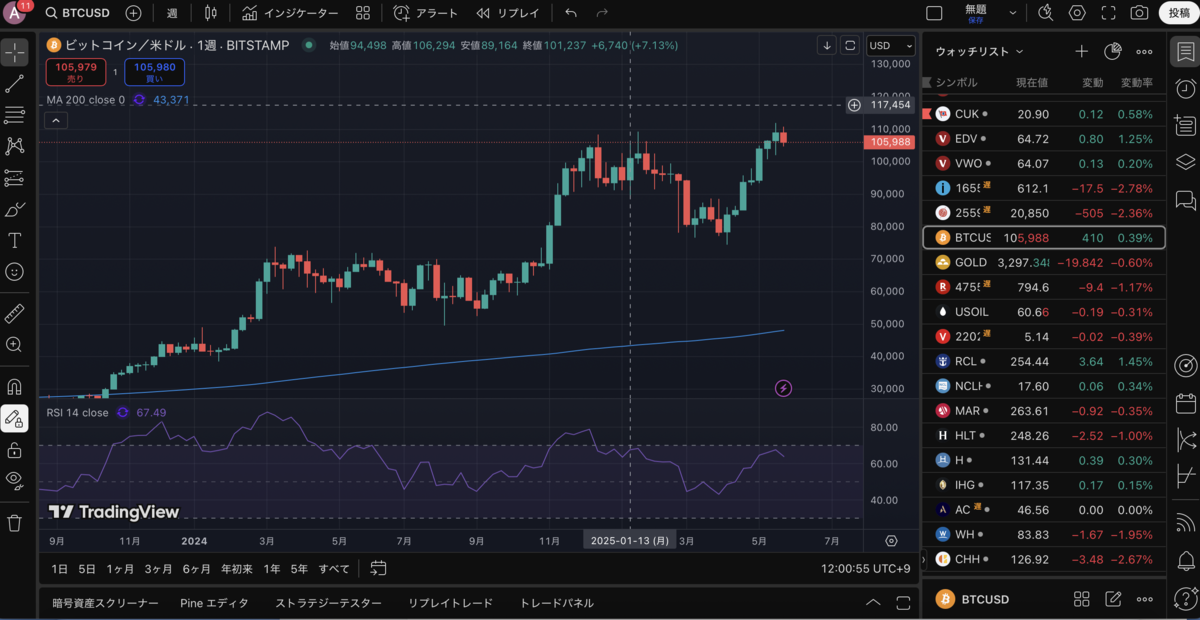The height and width of the screenshot is (620, 1200).
Task: Activate the zoom in tool
Action: click(15, 344)
